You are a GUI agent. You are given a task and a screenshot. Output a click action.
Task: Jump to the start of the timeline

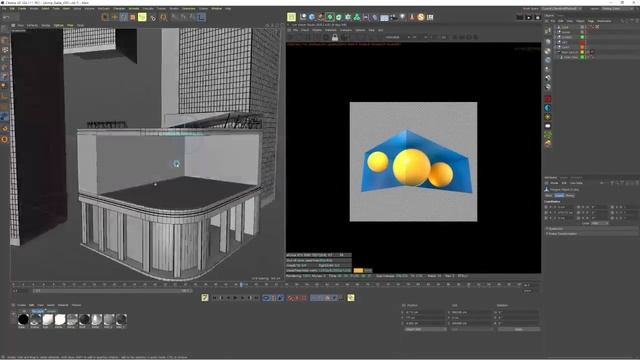click(215, 298)
